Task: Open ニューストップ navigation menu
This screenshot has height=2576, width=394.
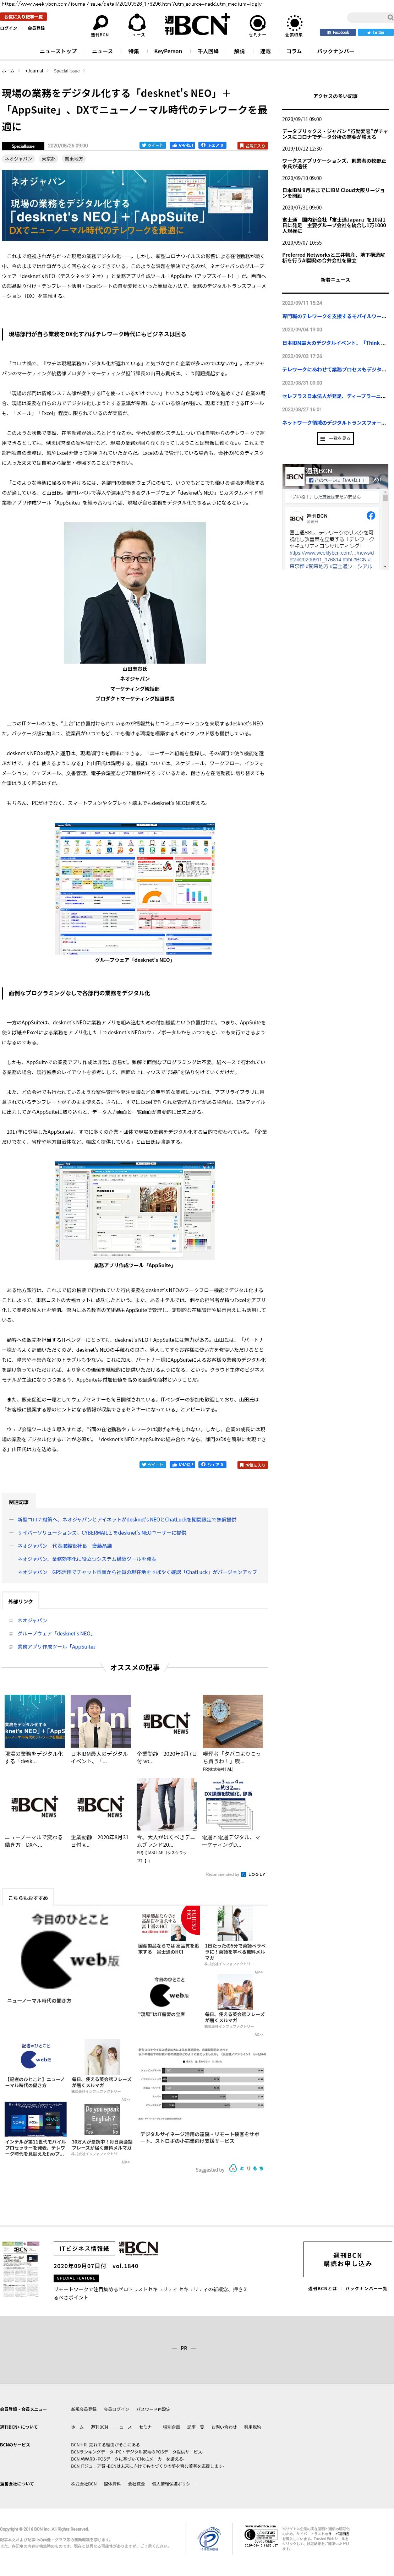Action: click(58, 51)
